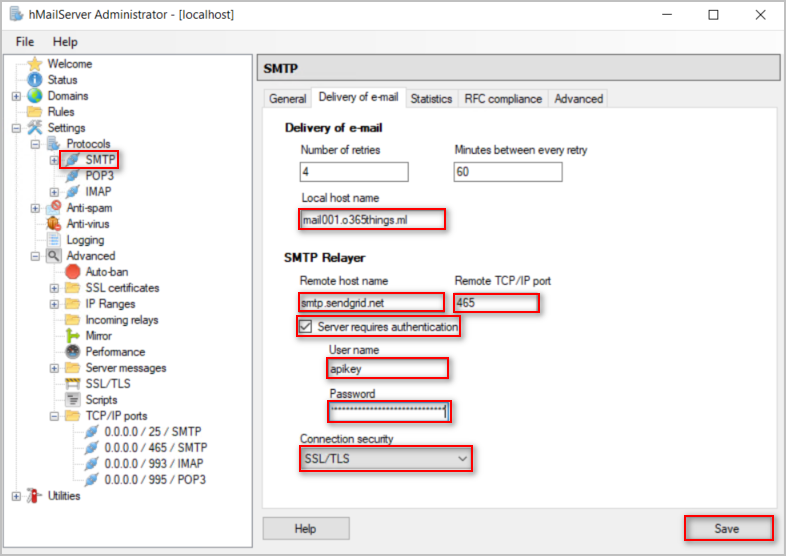Click the Password field

tap(389, 412)
